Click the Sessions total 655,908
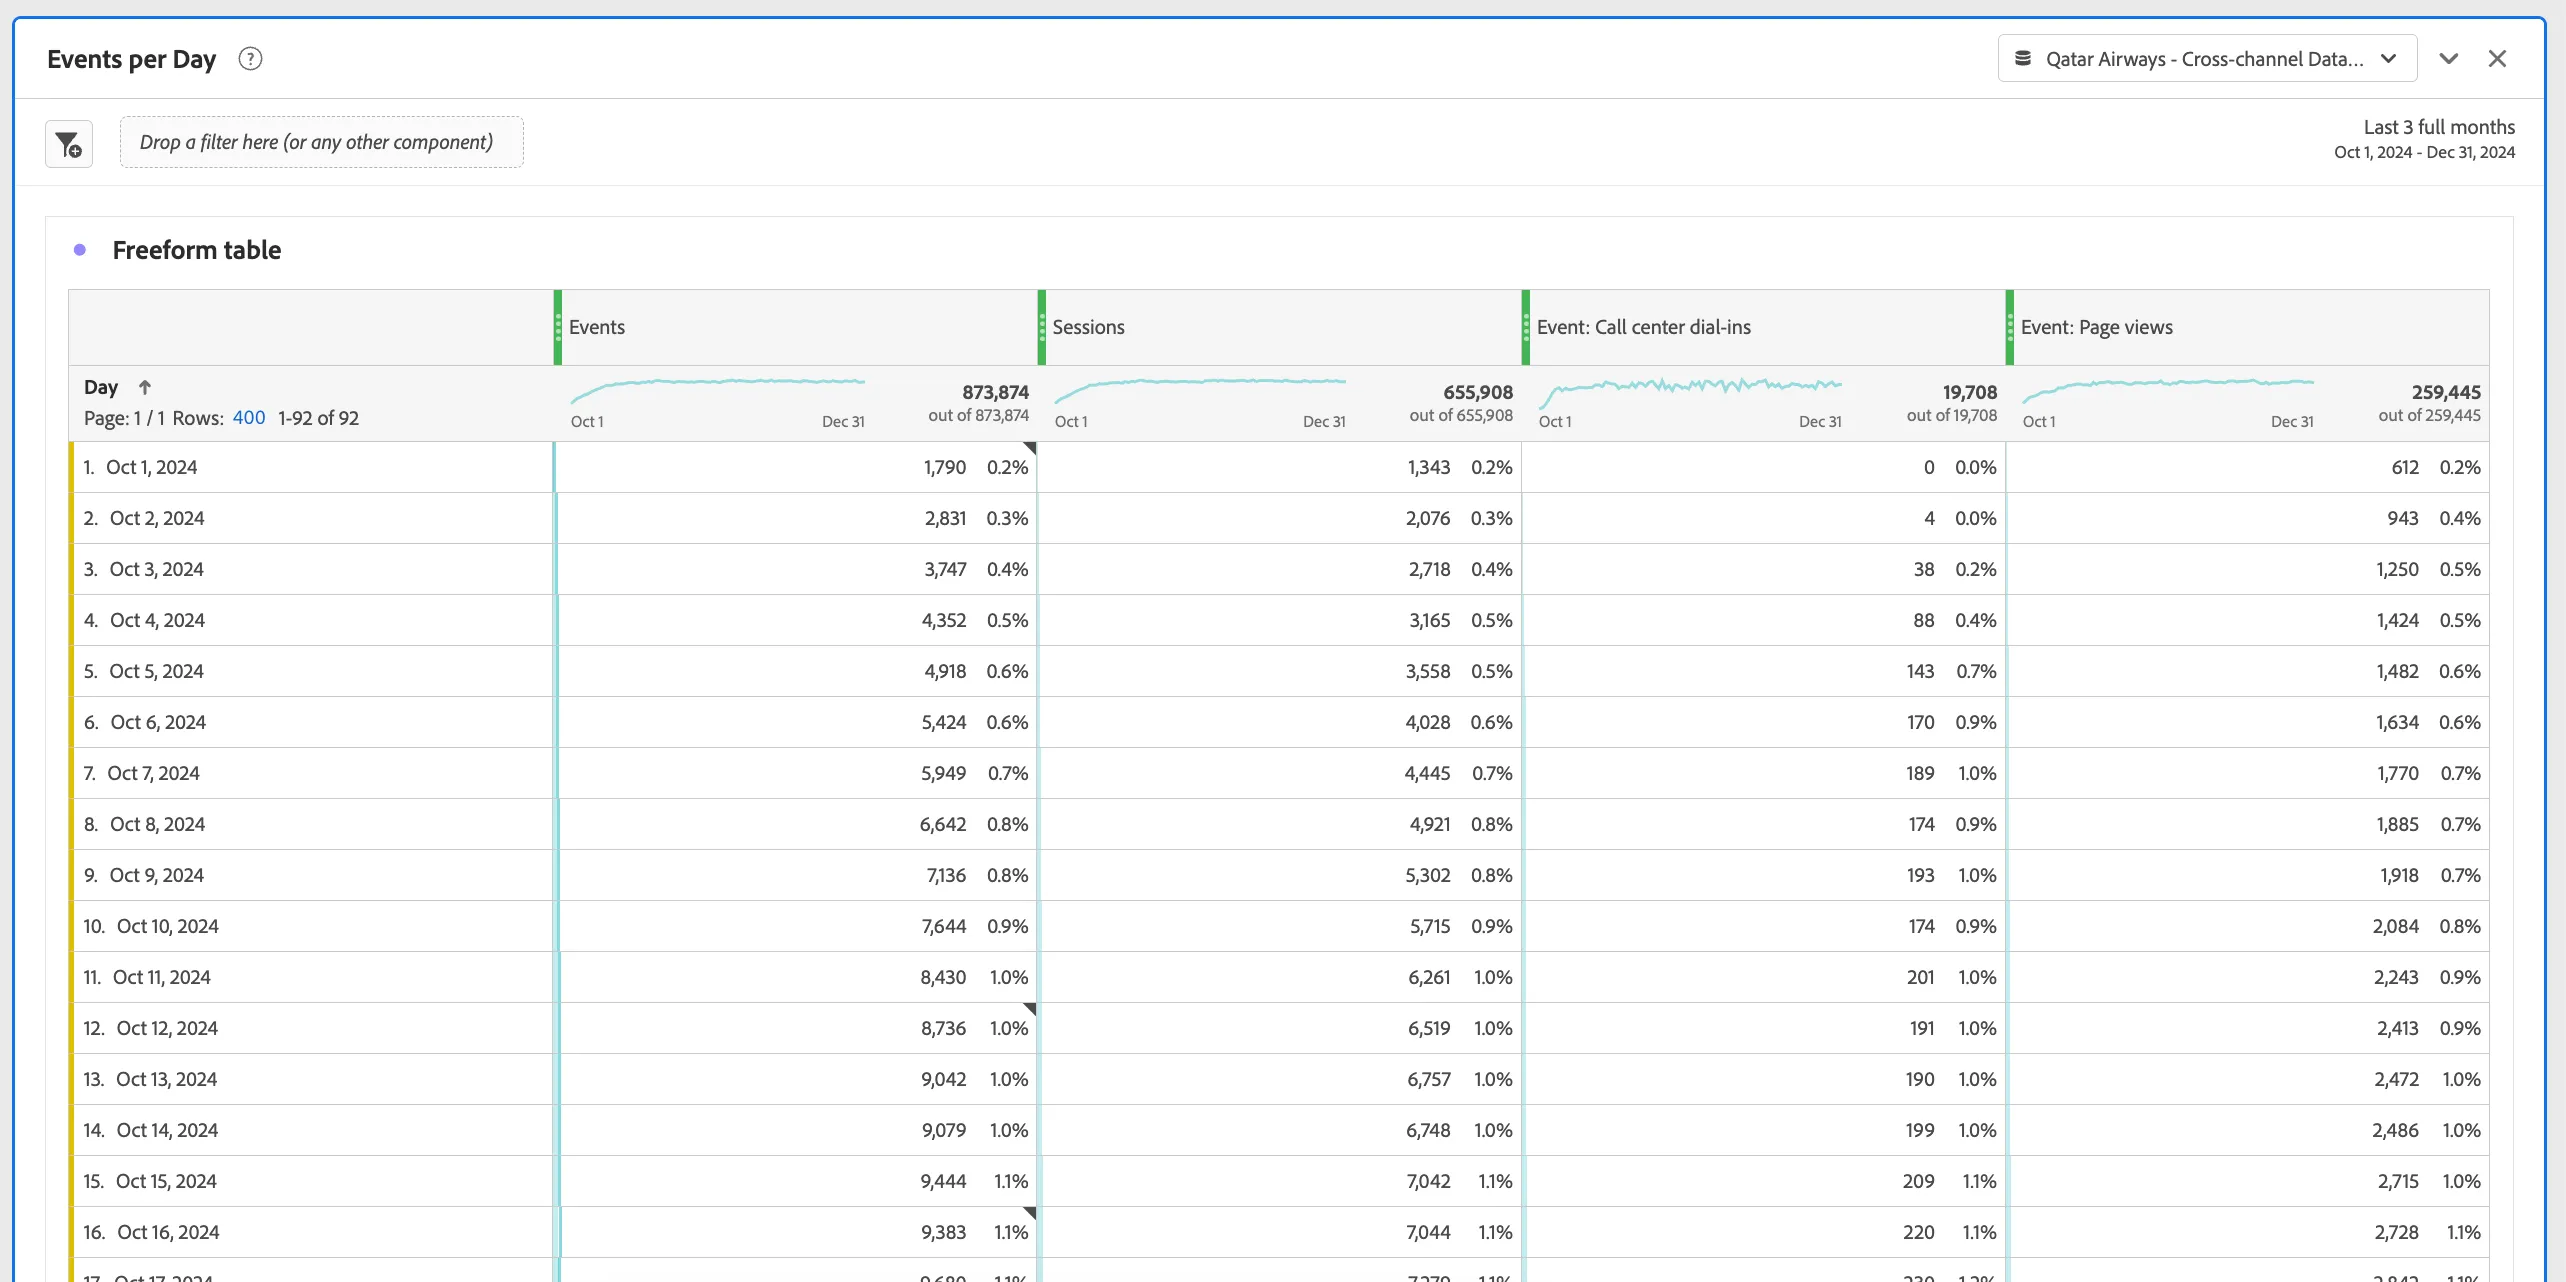This screenshot has width=2566, height=1282. point(1478,392)
